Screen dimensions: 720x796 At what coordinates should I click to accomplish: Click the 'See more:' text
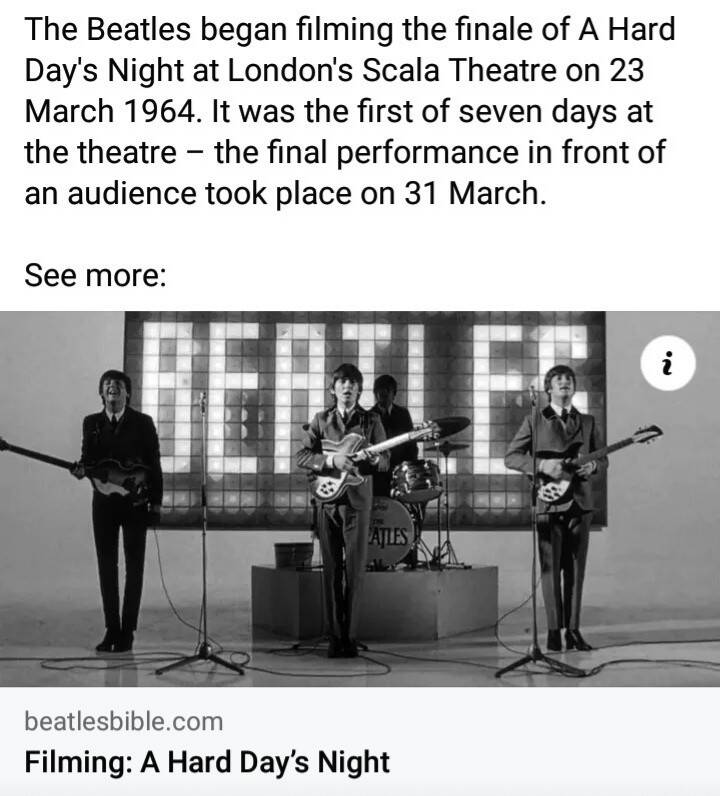pos(95,274)
